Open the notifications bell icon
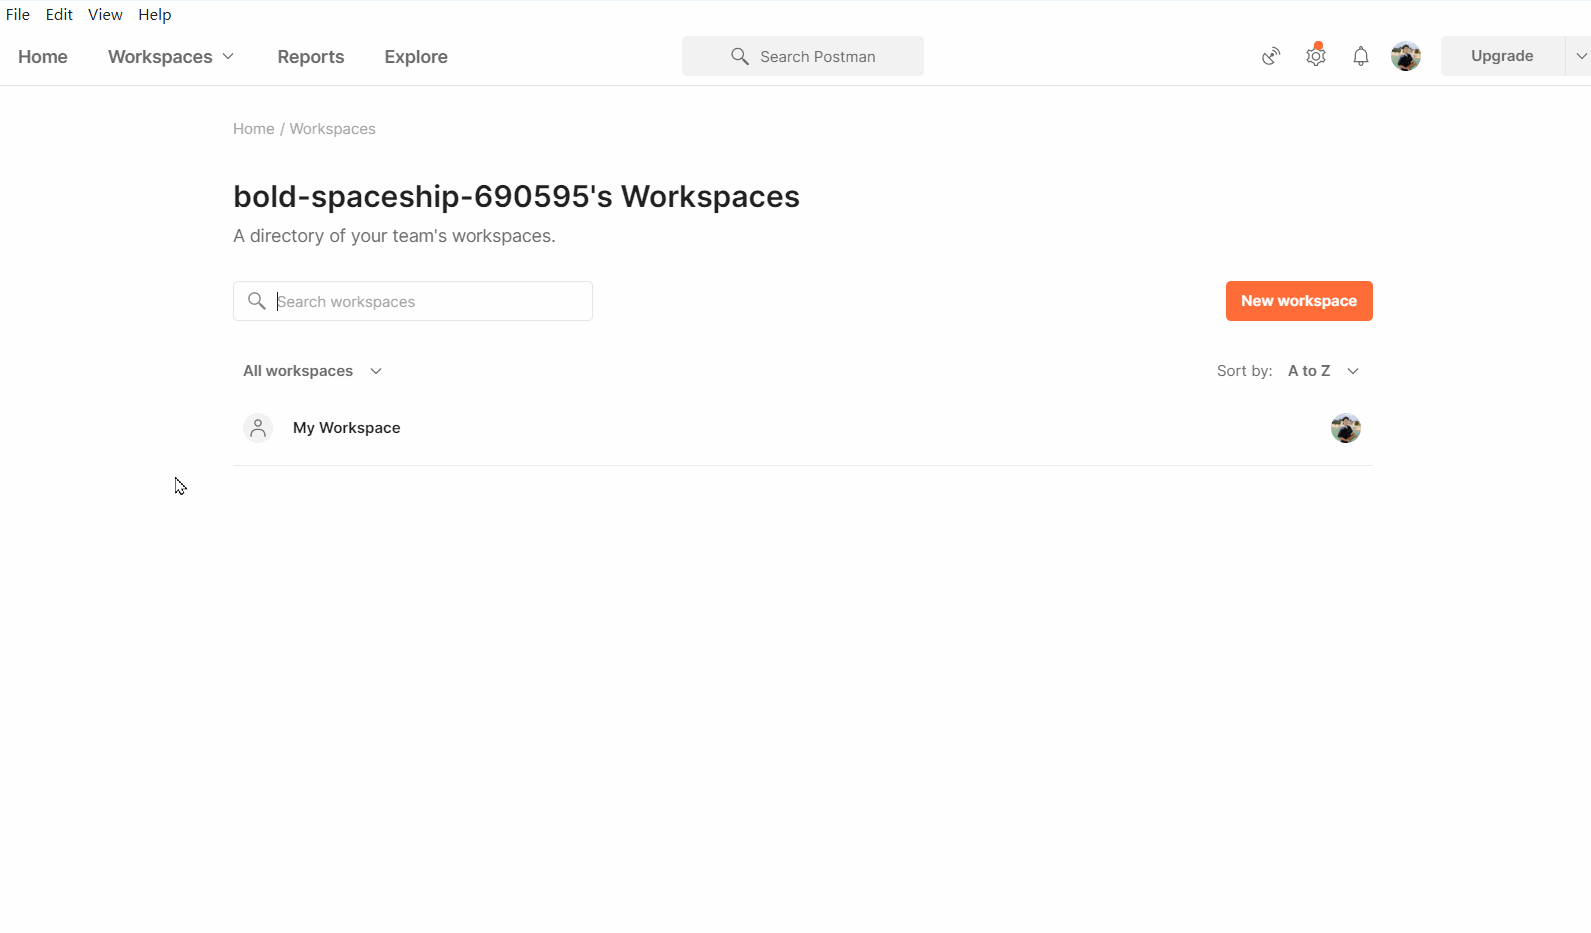The height and width of the screenshot is (933, 1591). 1361,56
